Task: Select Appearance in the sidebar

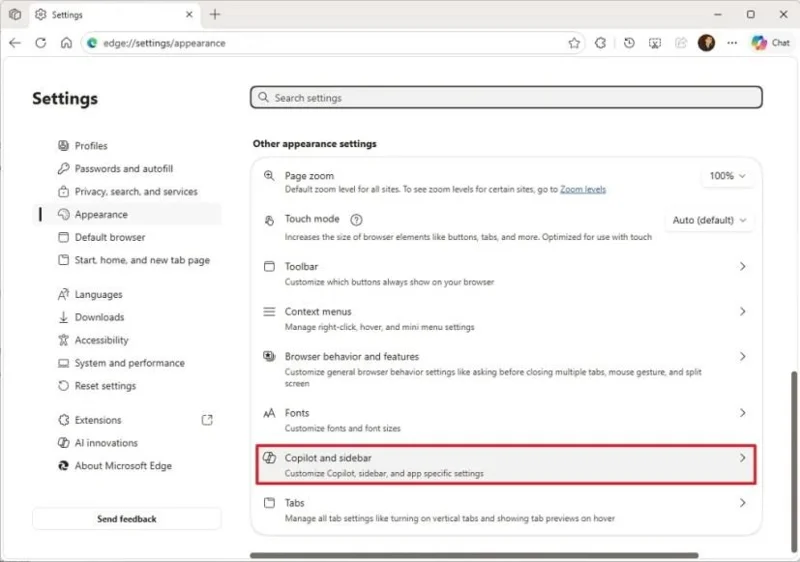Action: tap(128, 214)
